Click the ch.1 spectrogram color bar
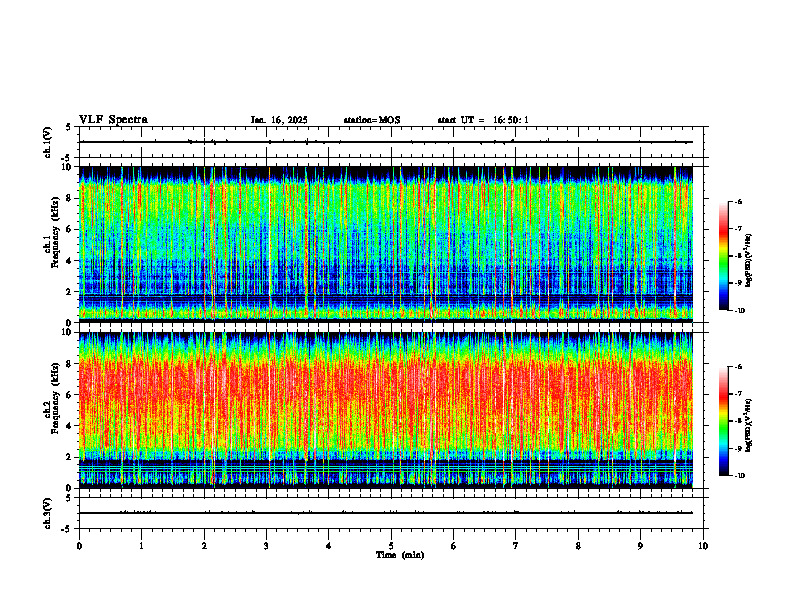792x612 pixels. click(x=723, y=256)
